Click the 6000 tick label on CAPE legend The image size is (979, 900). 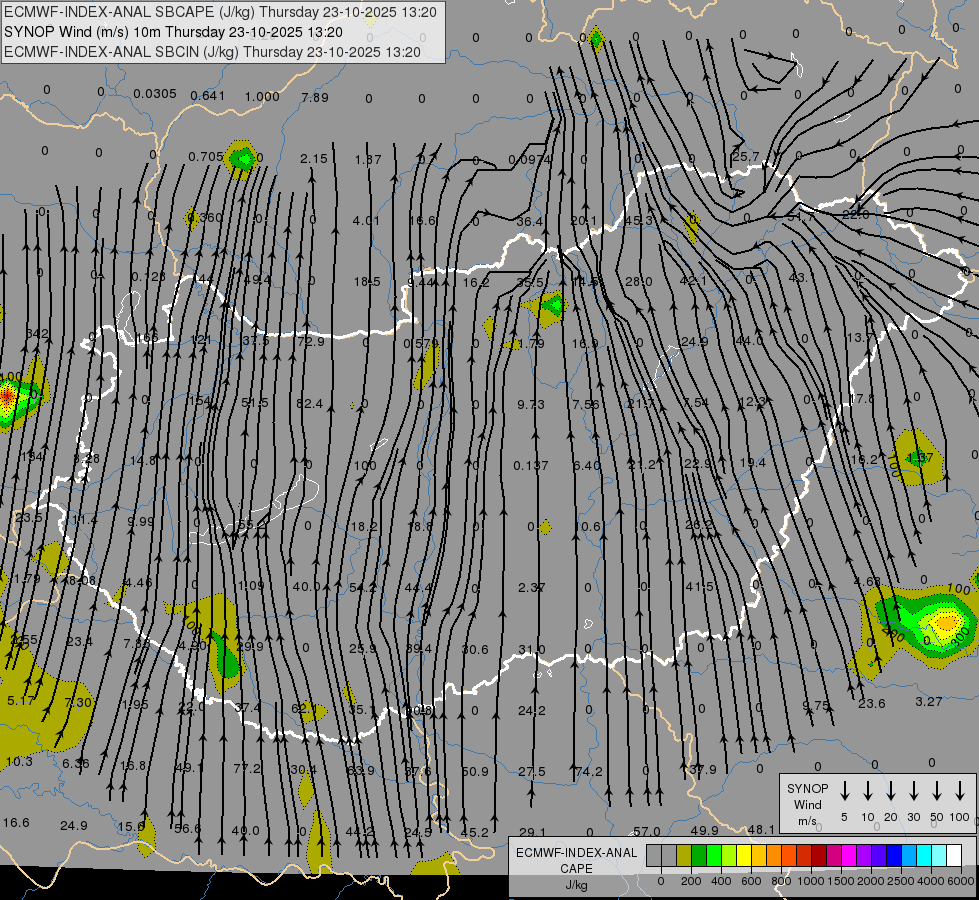click(962, 881)
